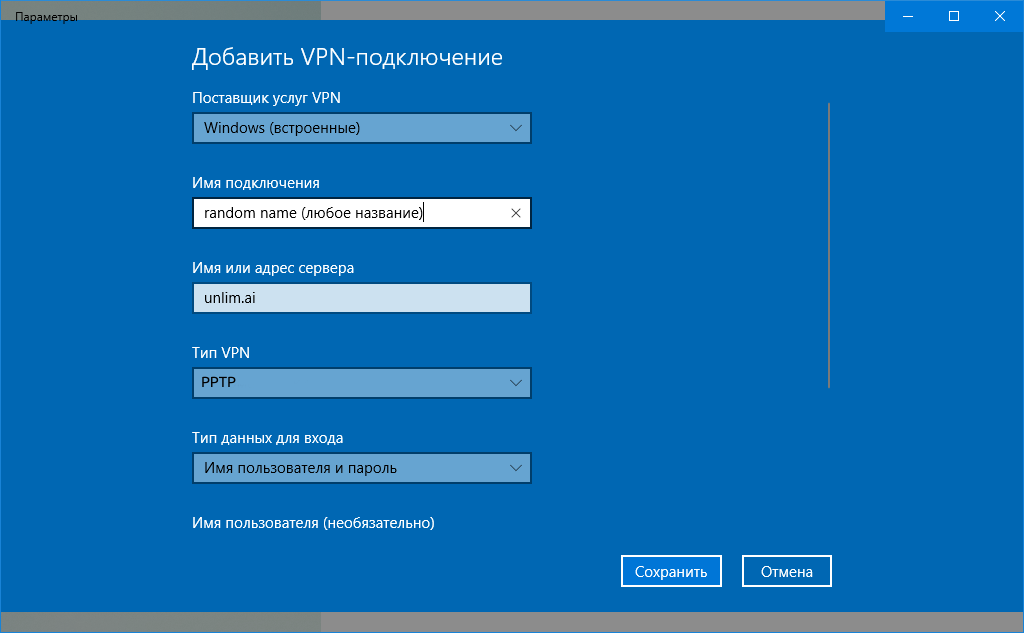The width and height of the screenshot is (1024, 633).
Task: Click the 'Тип данных для входа' label
Action: click(x=267, y=438)
